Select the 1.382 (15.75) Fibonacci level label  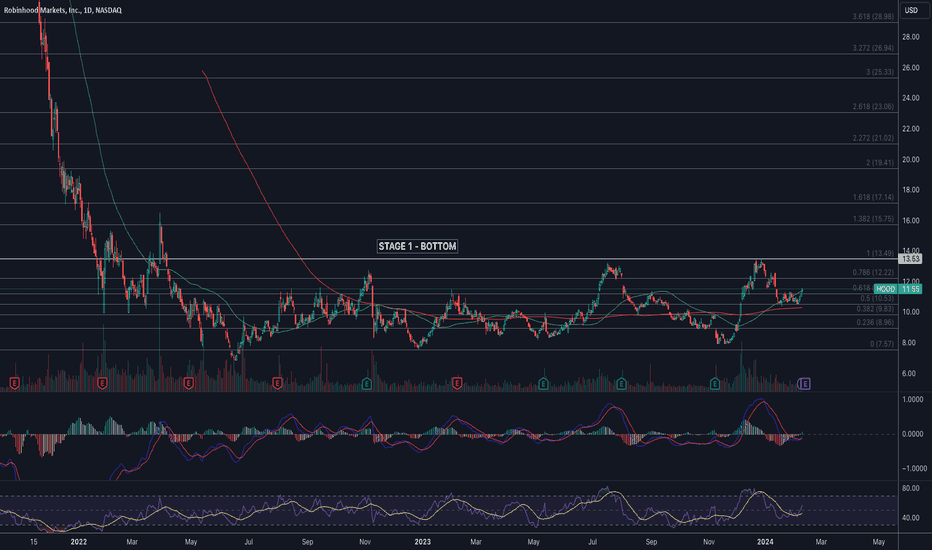coord(873,219)
